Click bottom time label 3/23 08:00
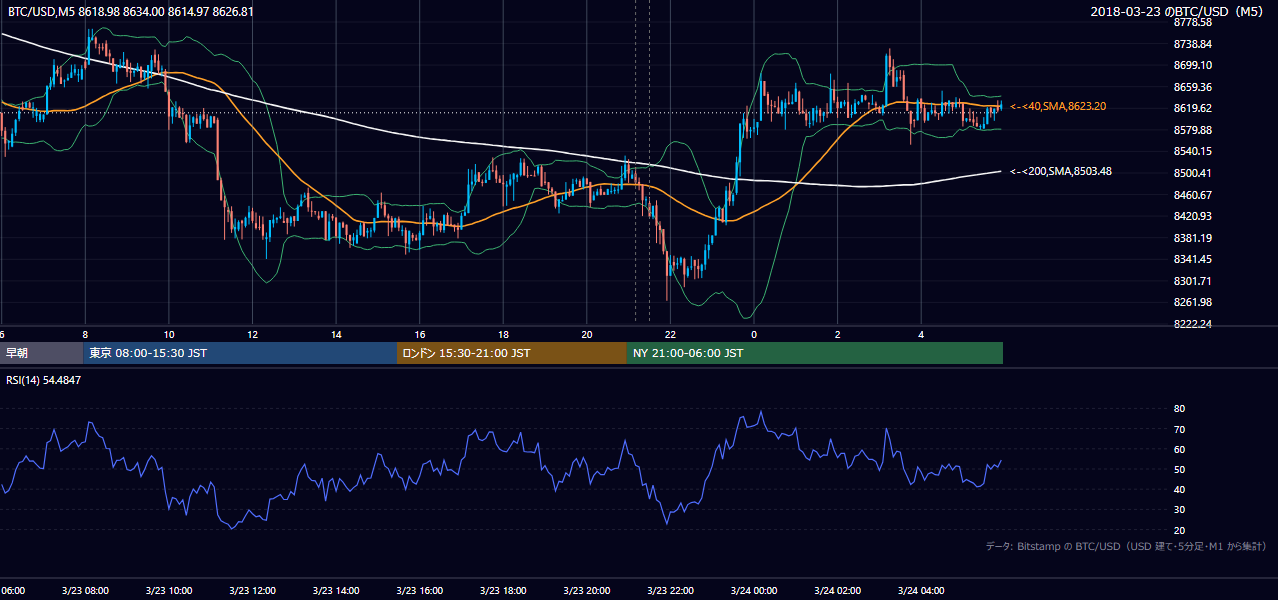Image resolution: width=1278 pixels, height=600 pixels. tap(86, 590)
